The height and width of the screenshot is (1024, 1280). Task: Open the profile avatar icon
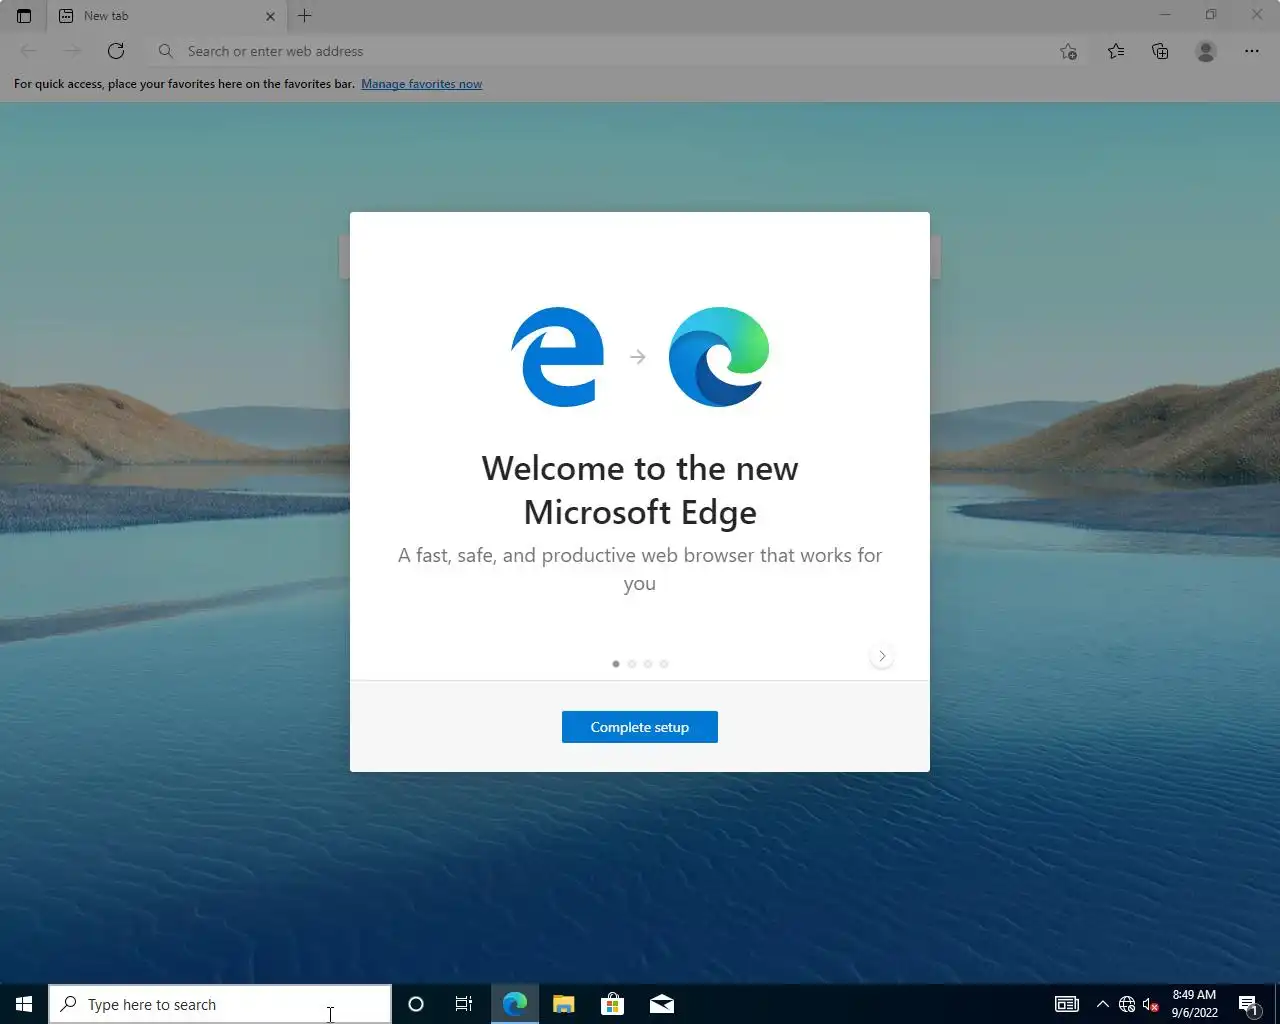coord(1206,51)
